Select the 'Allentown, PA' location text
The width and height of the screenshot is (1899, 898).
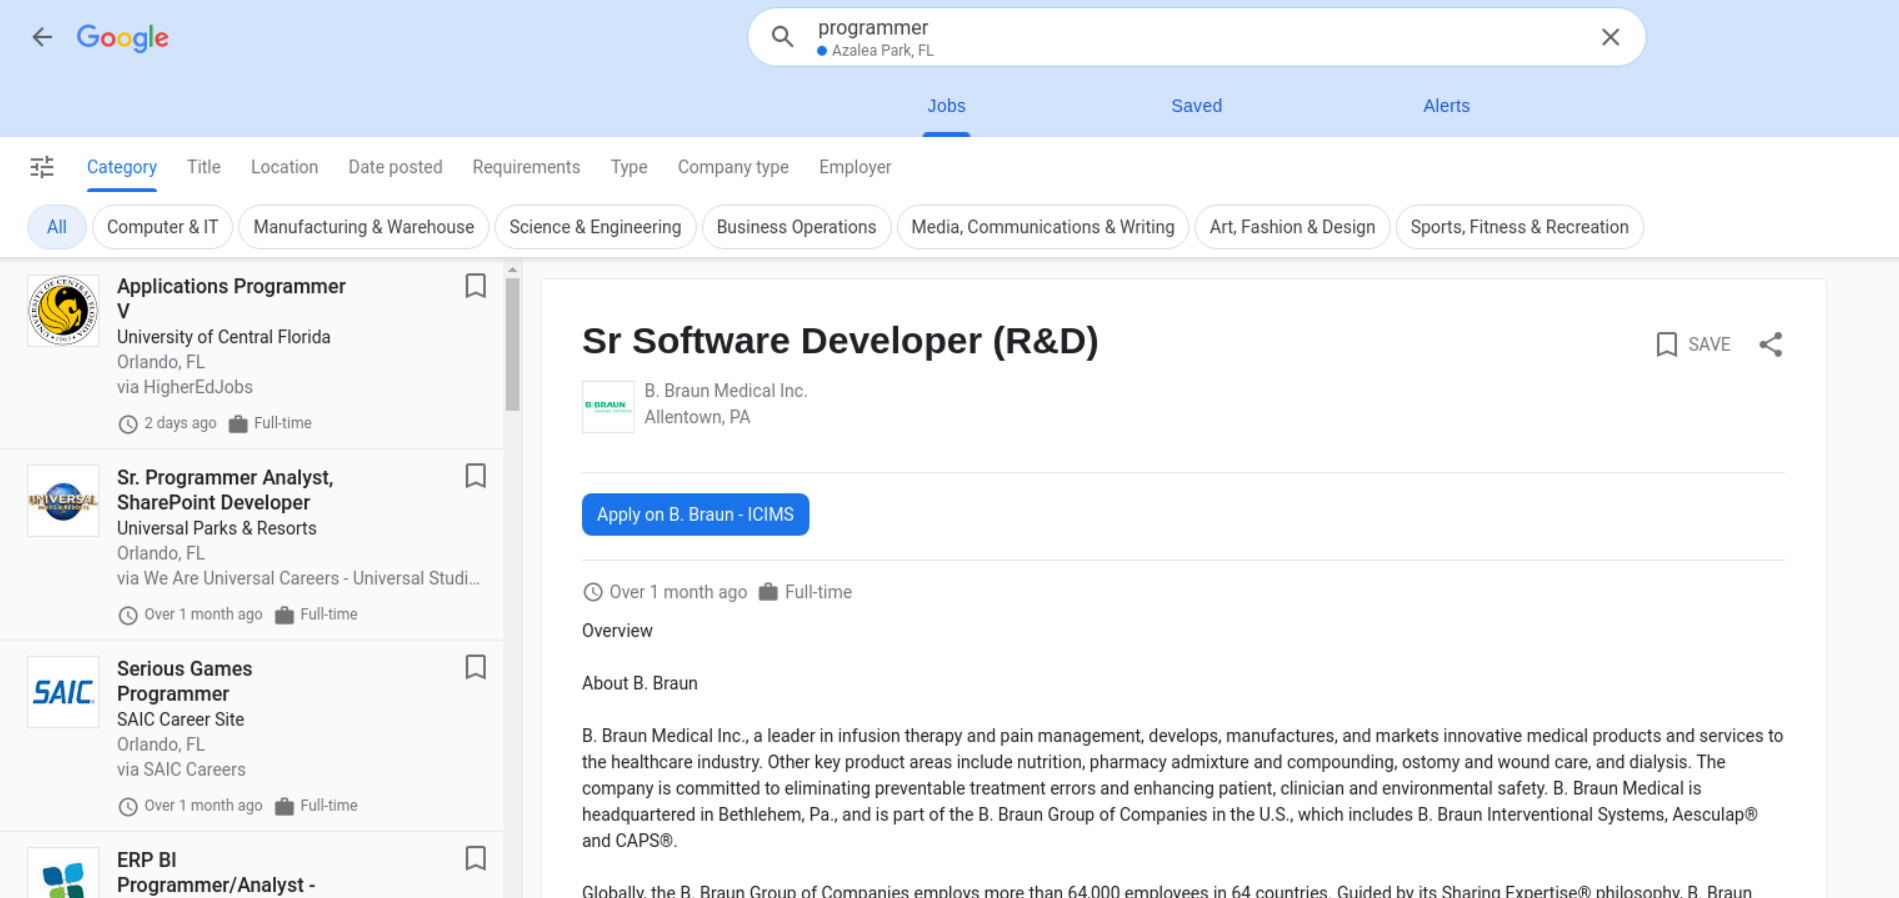697,417
